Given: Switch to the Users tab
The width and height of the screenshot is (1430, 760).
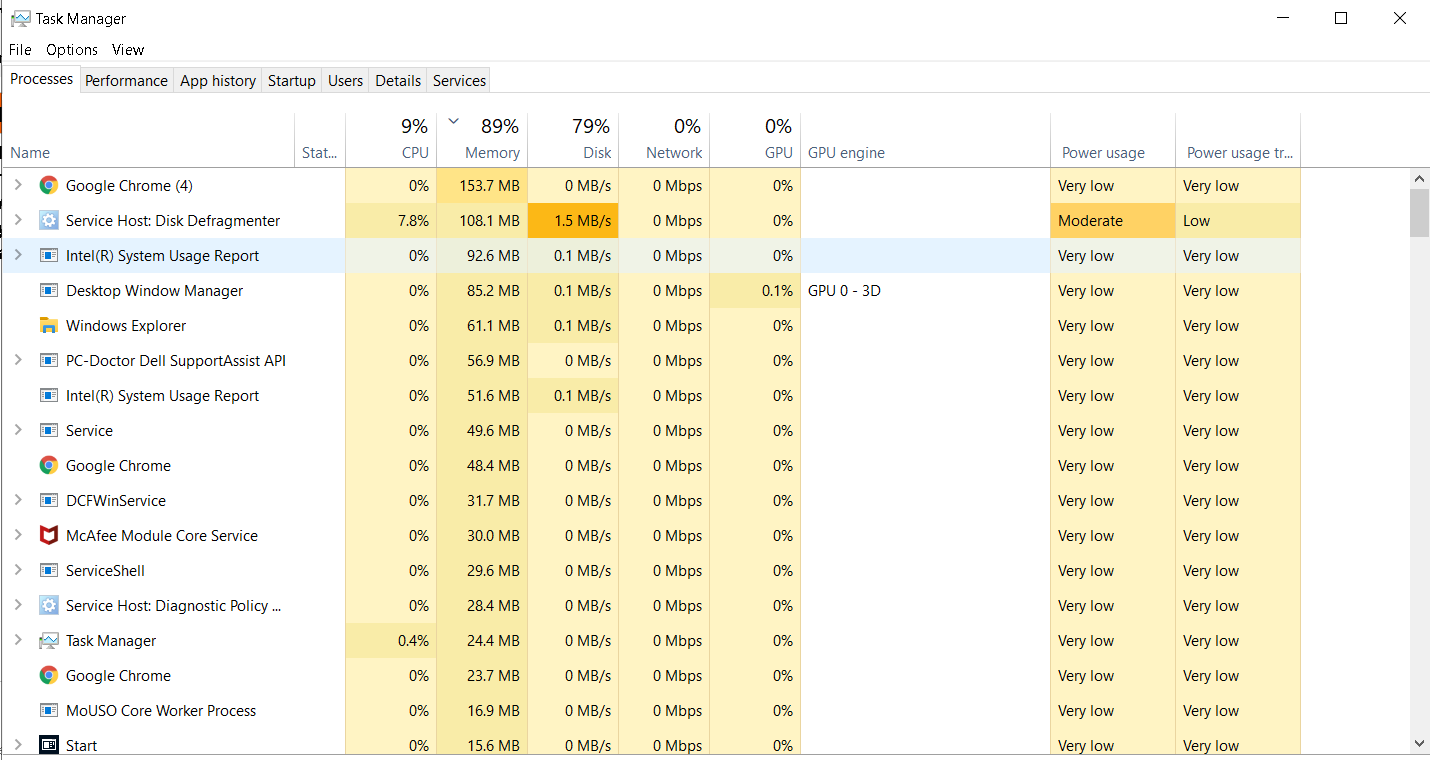Looking at the screenshot, I should click(345, 81).
